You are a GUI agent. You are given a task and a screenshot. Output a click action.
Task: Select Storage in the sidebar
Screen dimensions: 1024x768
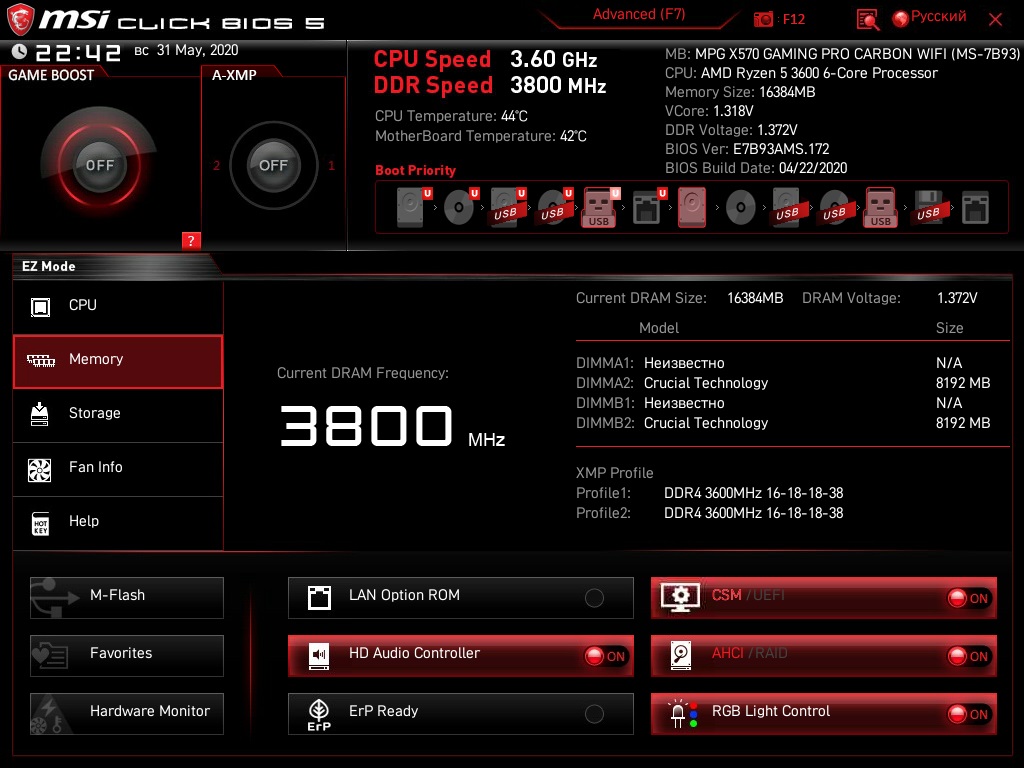click(x=118, y=413)
